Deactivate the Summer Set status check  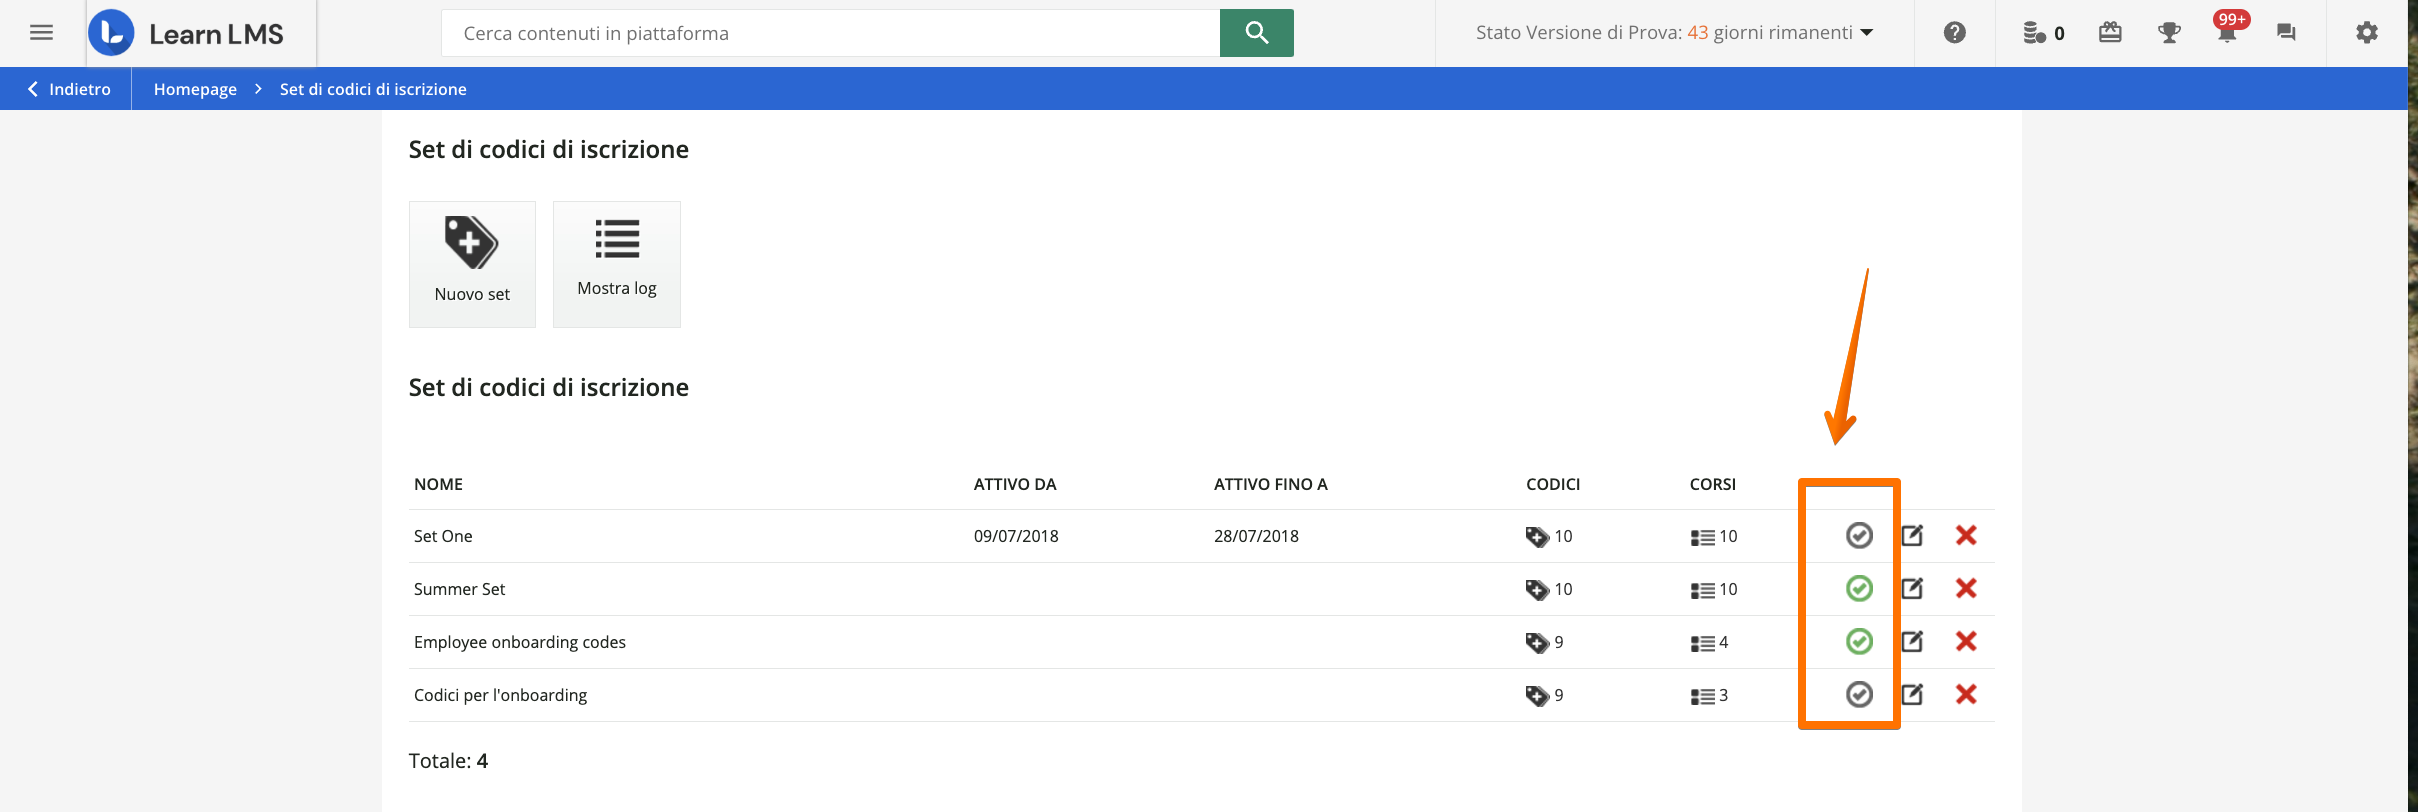[x=1859, y=589]
